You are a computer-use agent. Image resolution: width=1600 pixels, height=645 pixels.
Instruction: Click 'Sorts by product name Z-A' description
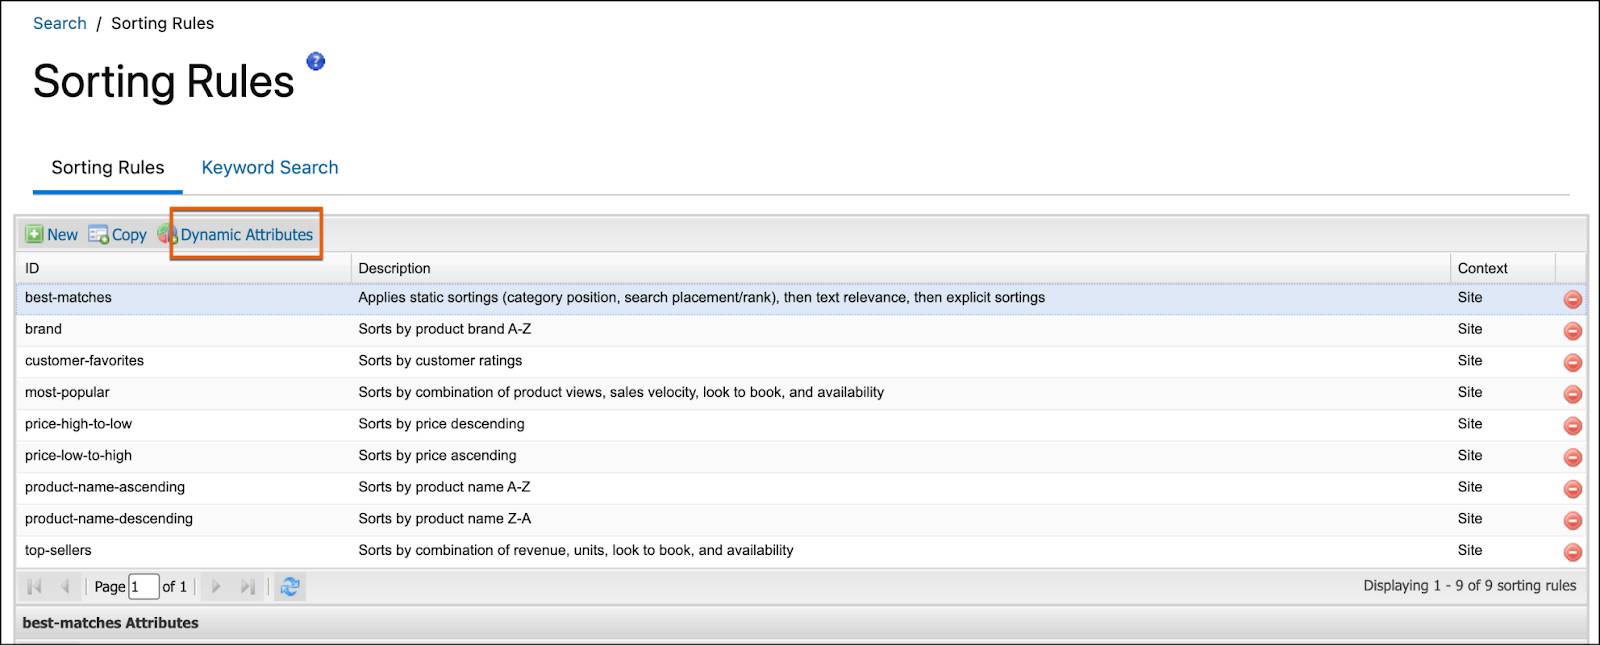point(445,519)
